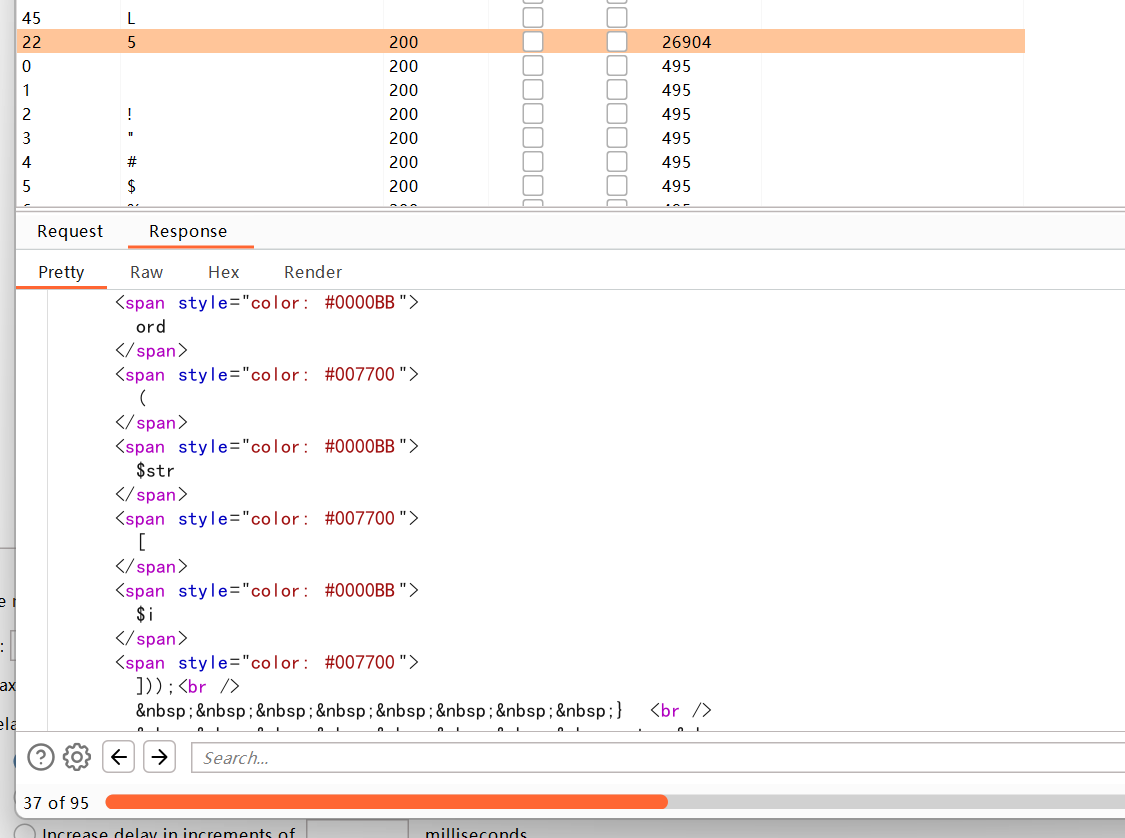Click the '$i' text in response
The width and height of the screenshot is (1125, 838).
pos(144,614)
